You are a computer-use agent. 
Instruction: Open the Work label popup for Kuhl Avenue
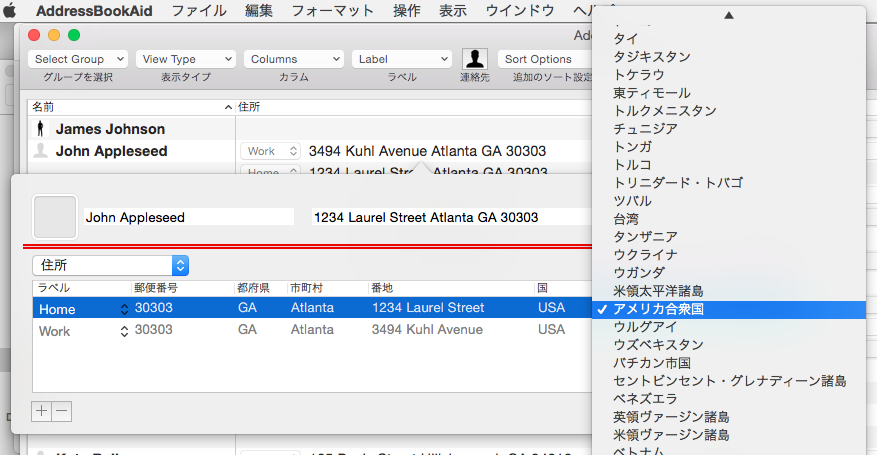tap(271, 151)
